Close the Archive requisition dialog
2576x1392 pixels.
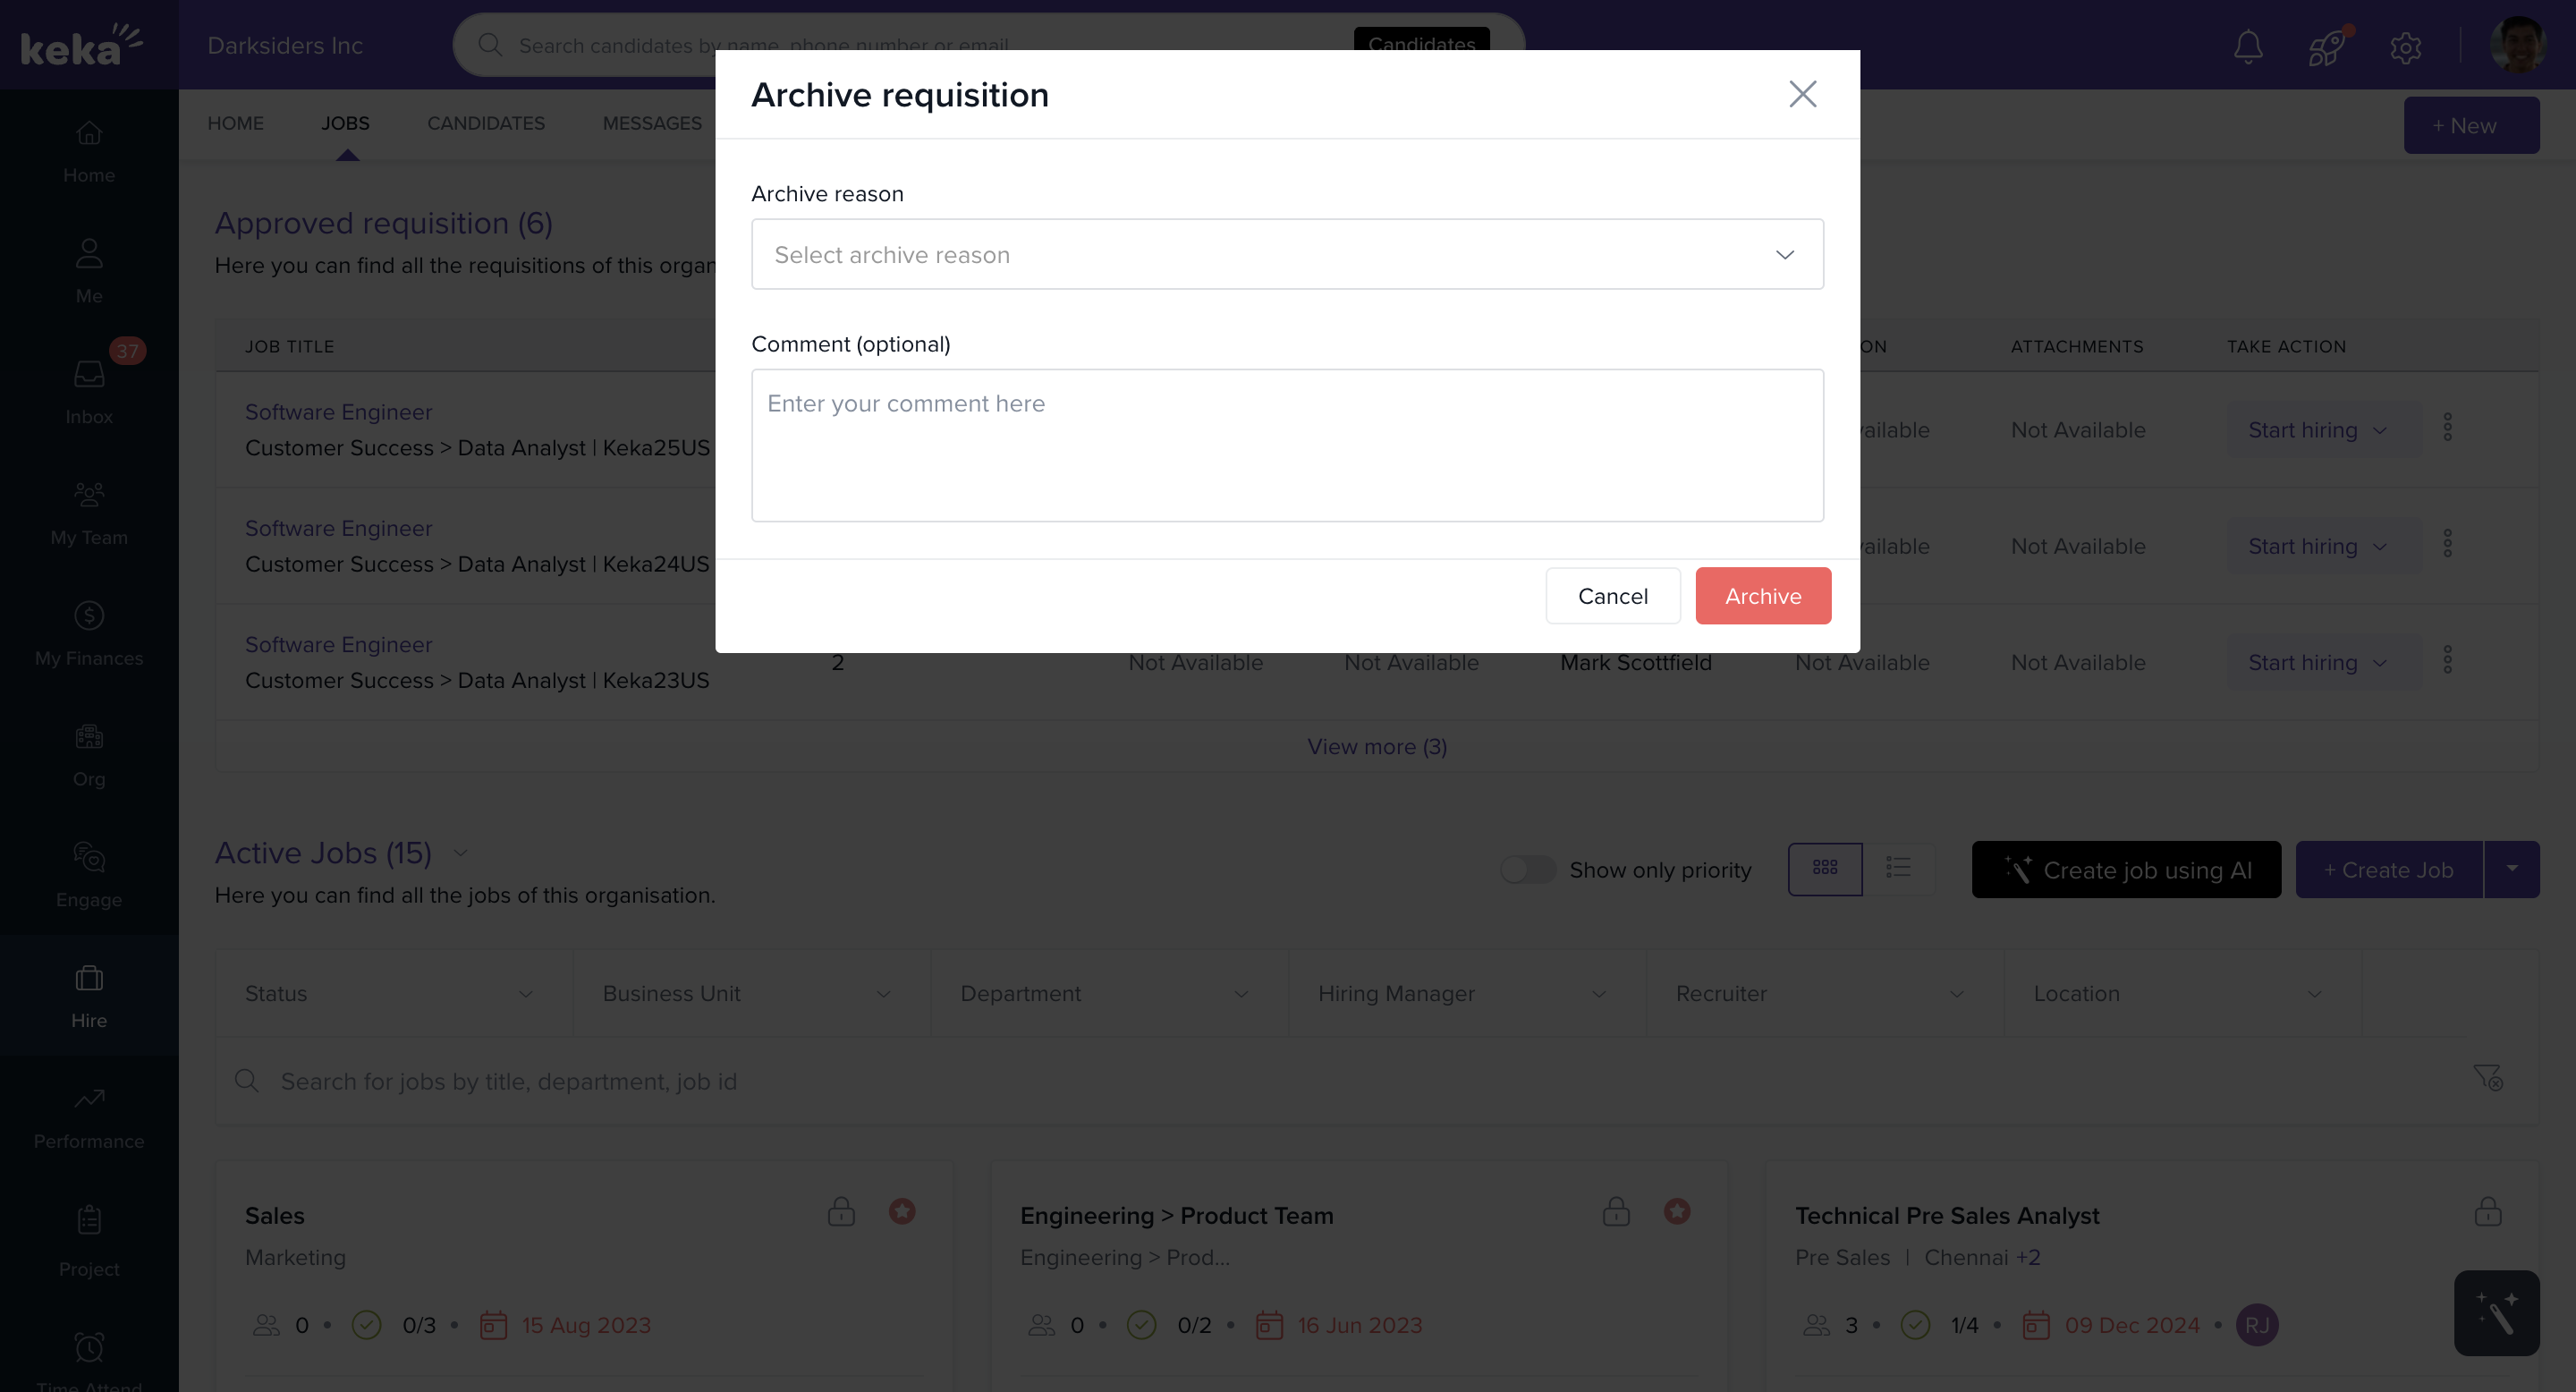[1802, 94]
